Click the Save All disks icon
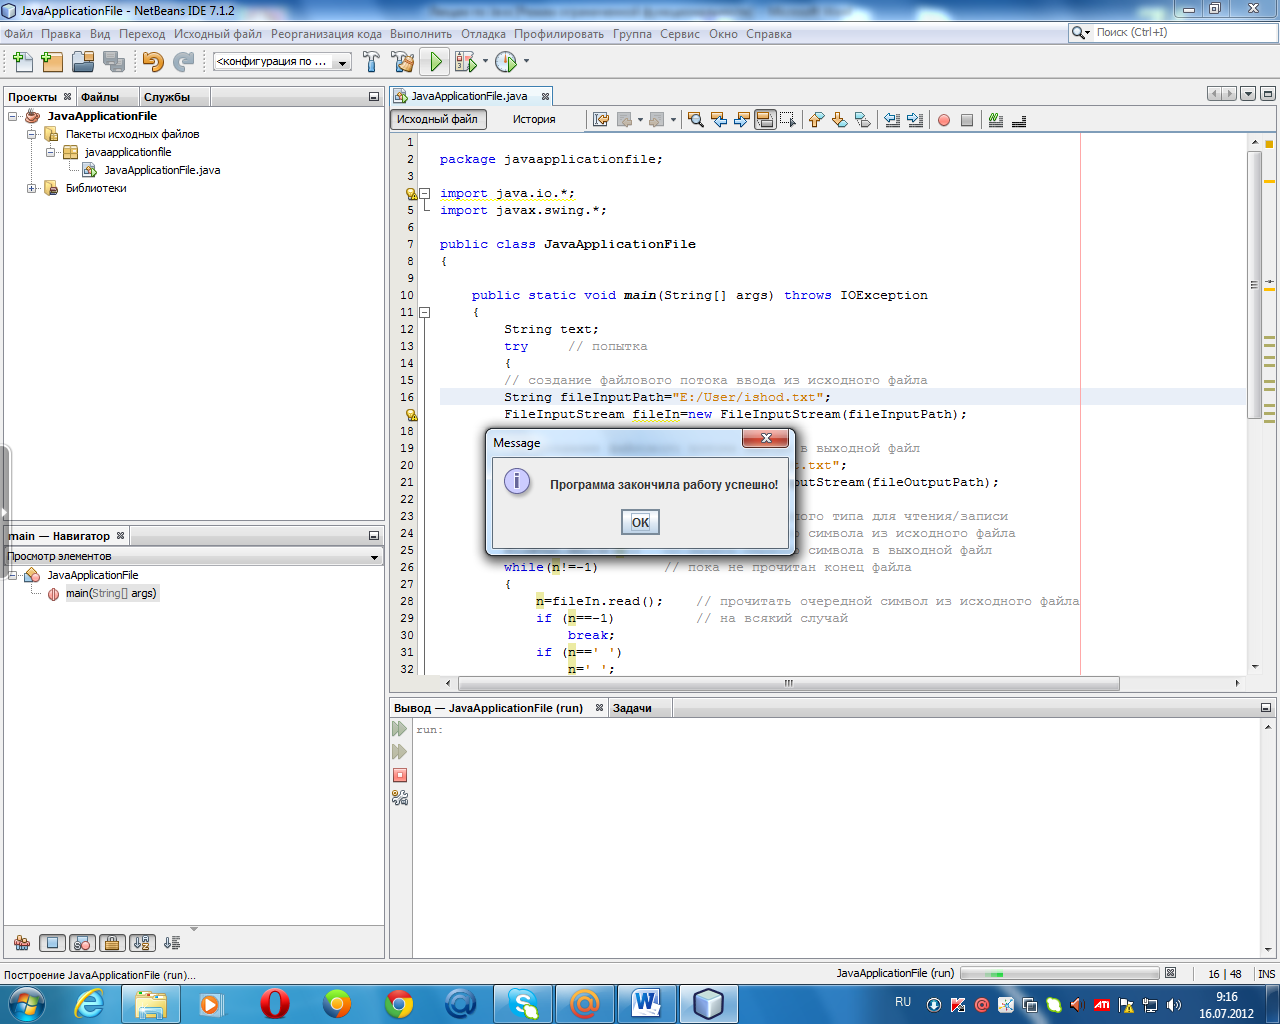 click(114, 62)
